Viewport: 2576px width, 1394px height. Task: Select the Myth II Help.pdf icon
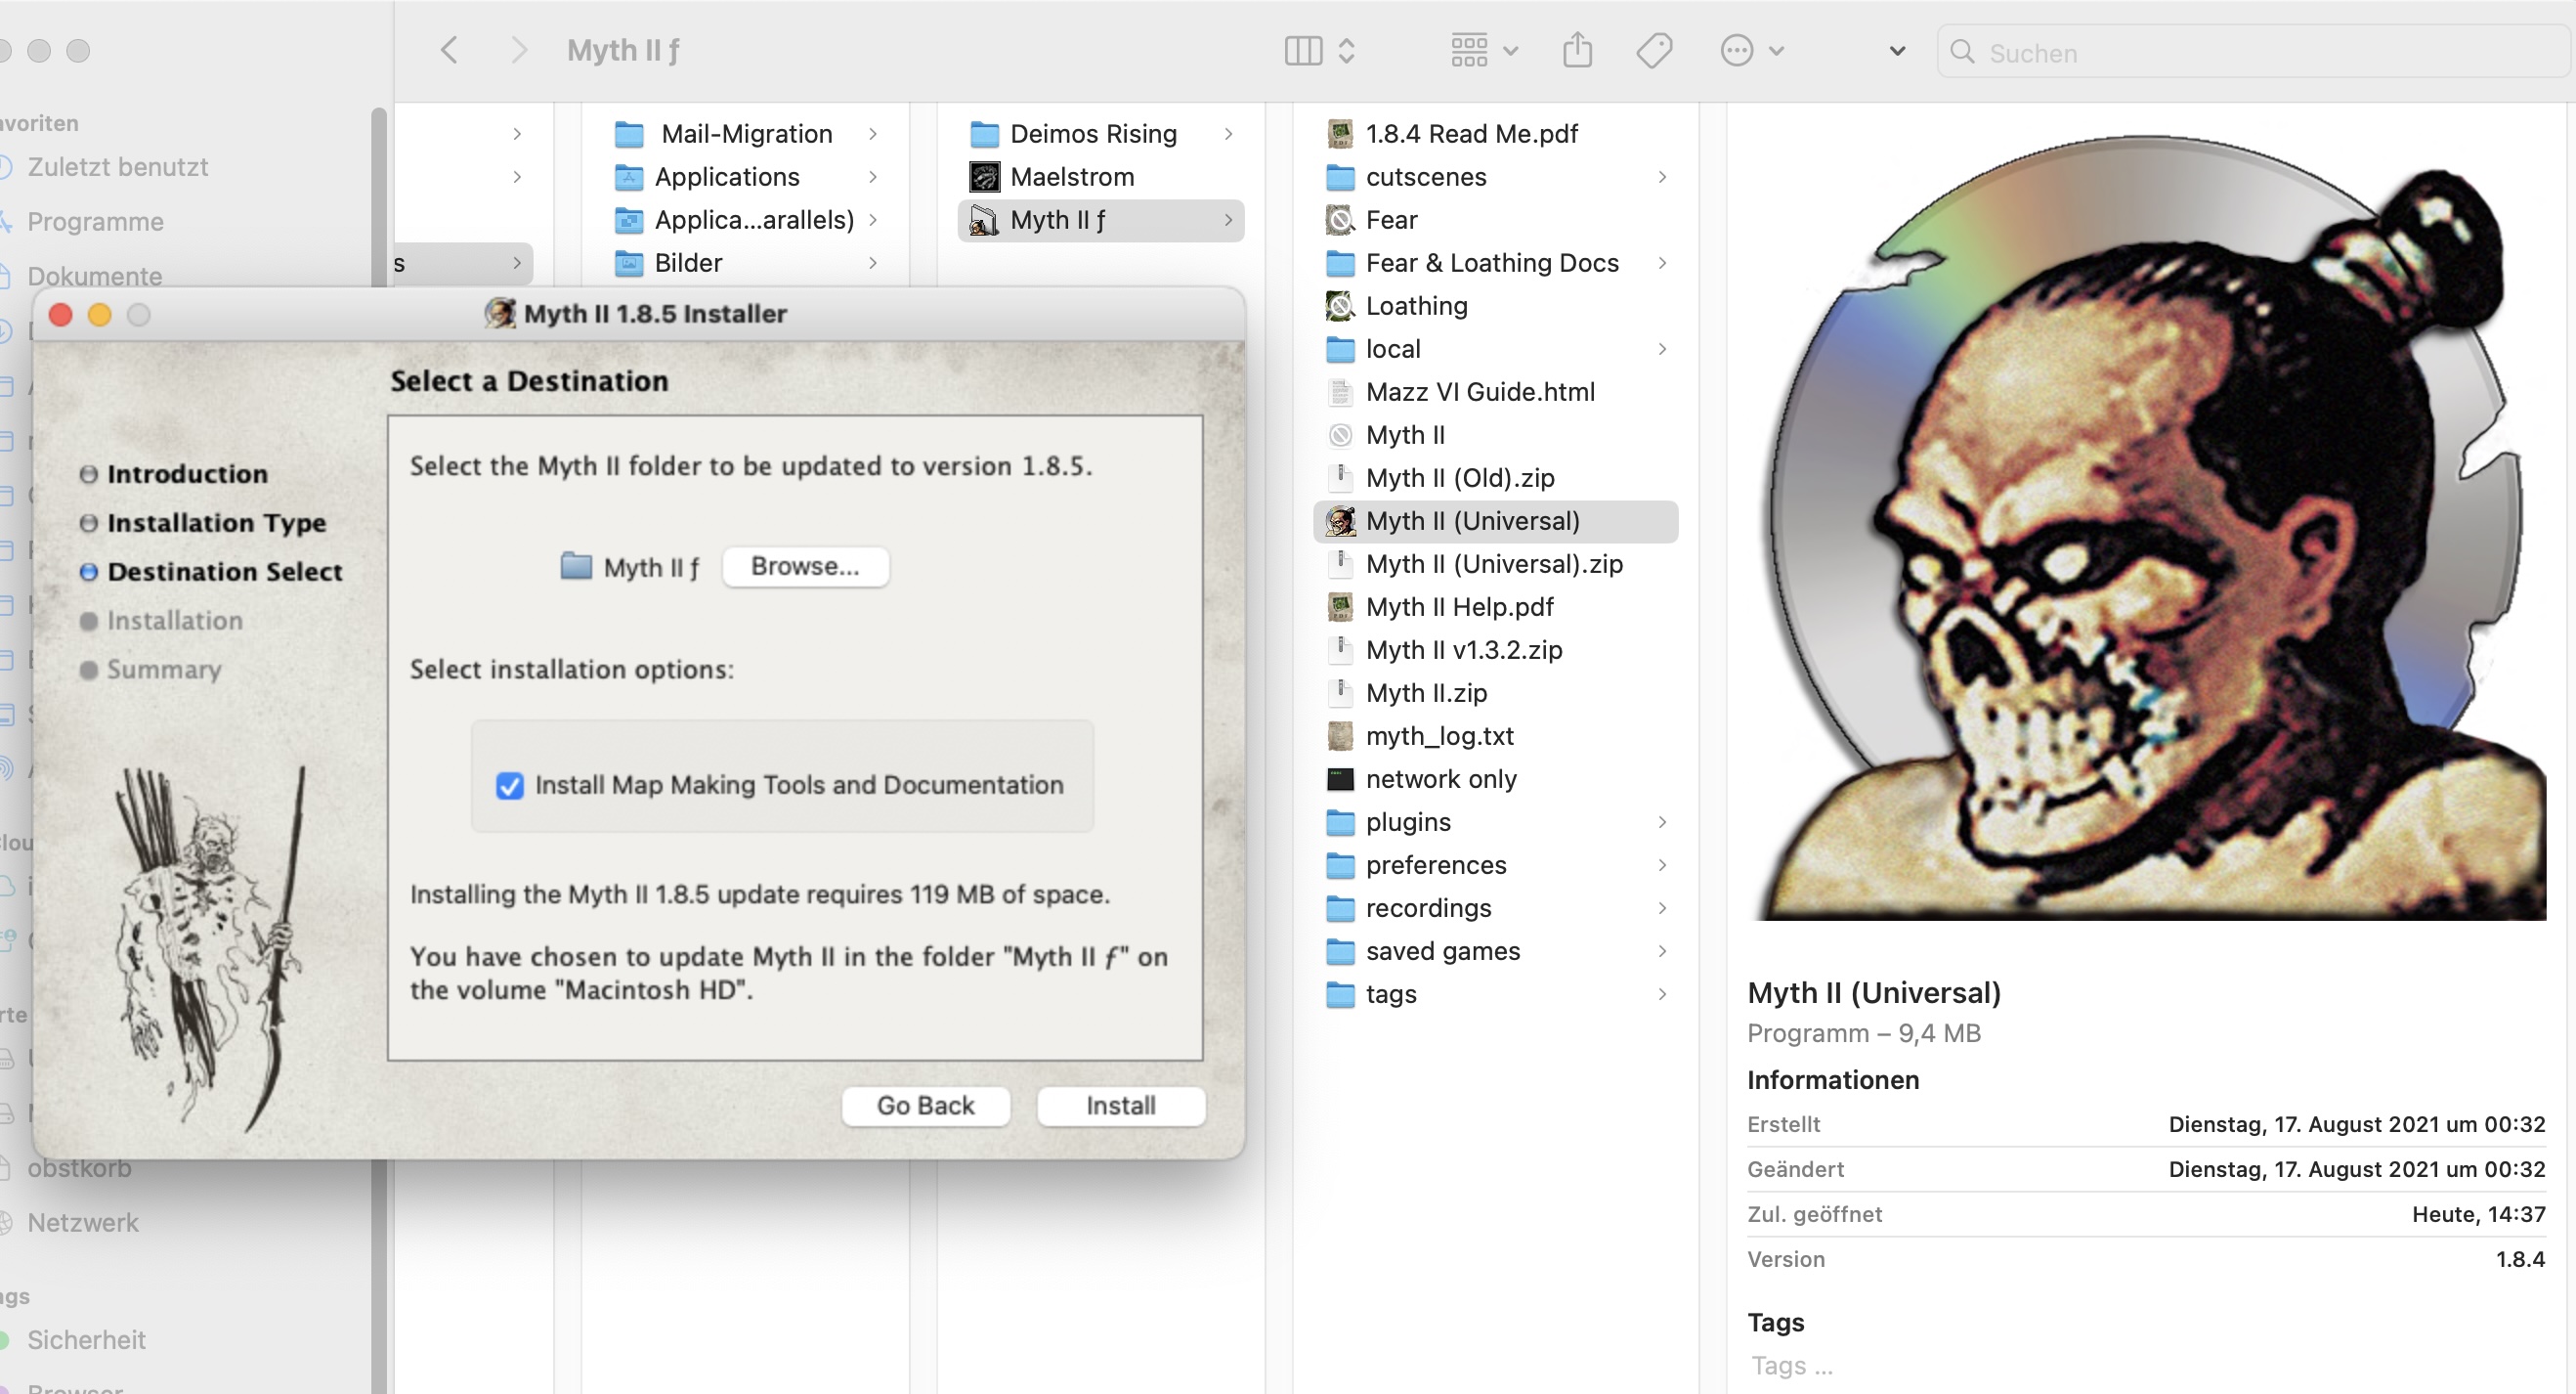coord(1340,607)
